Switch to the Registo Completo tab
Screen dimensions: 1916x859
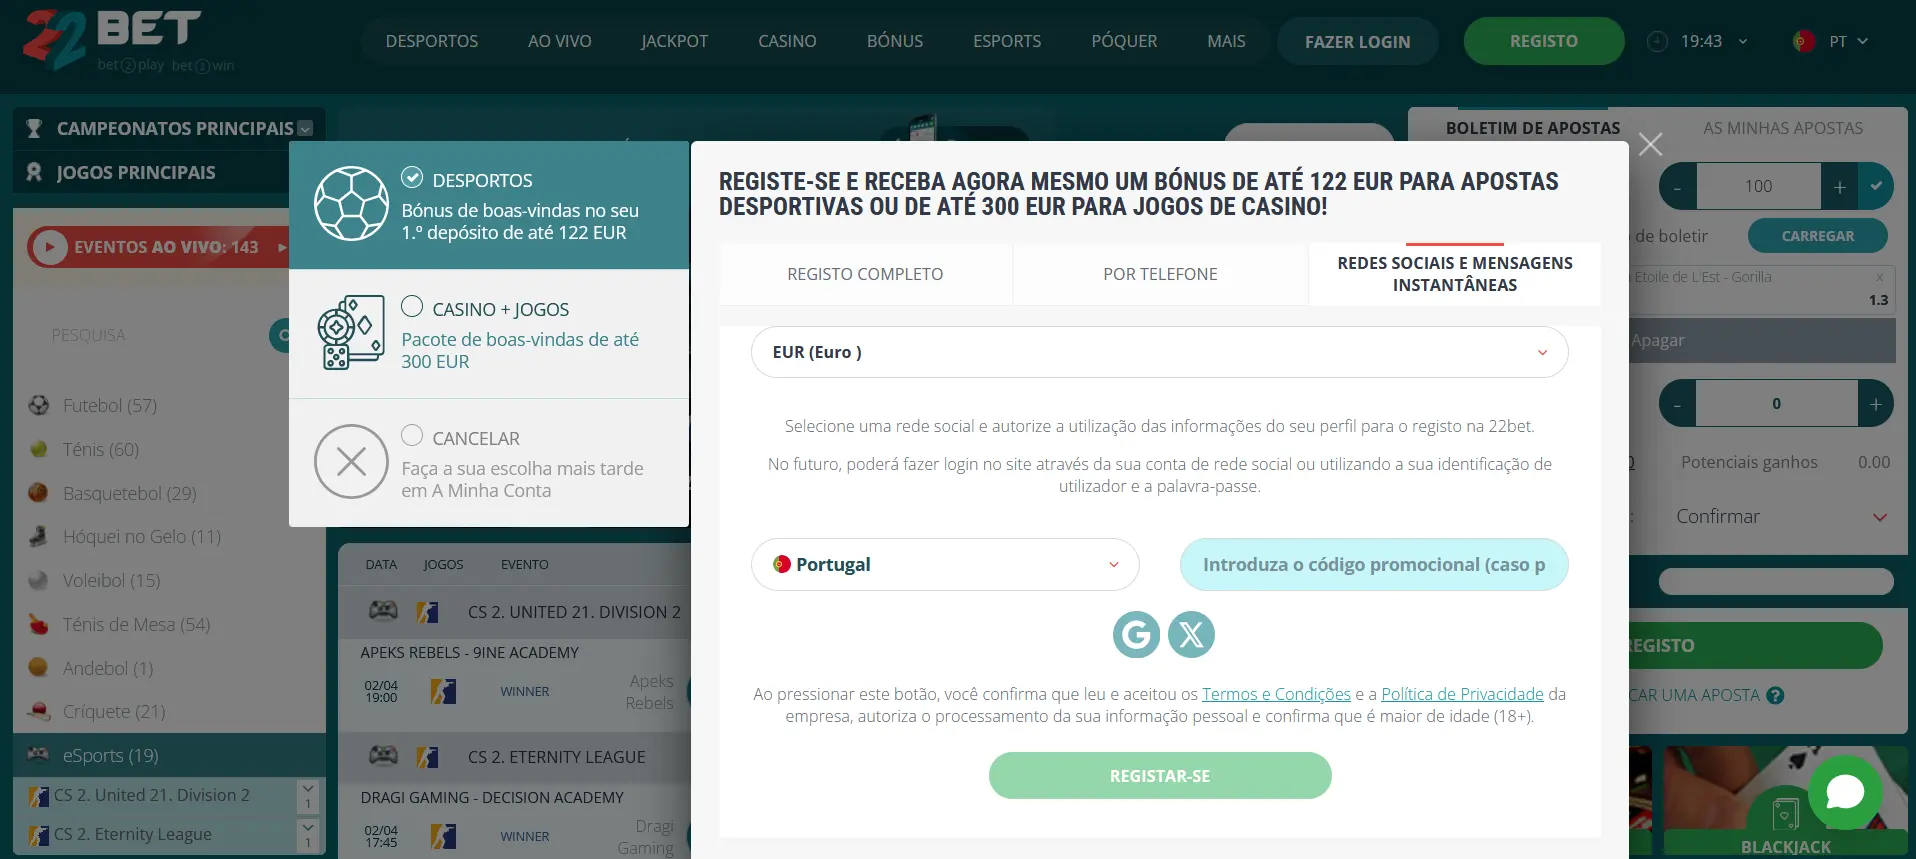(x=864, y=274)
